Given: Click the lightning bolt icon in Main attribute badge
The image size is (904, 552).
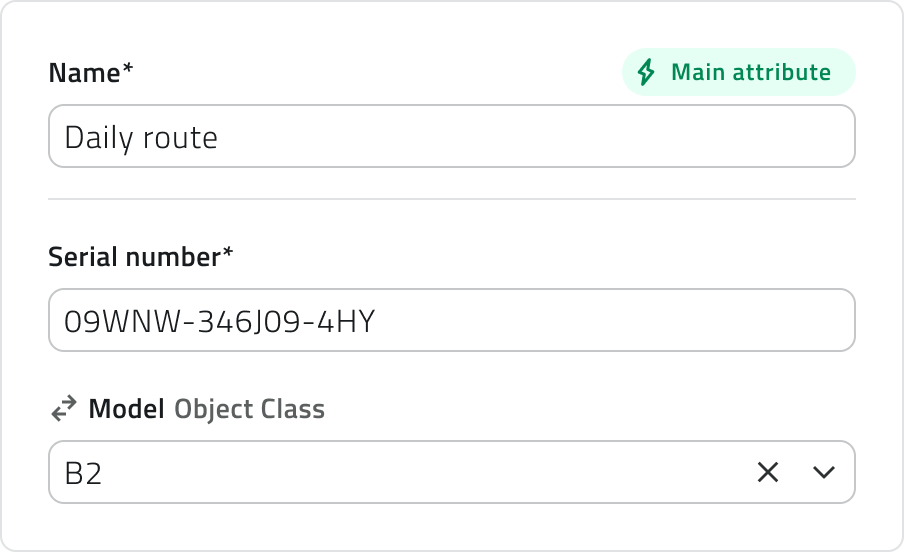Looking at the screenshot, I should pyautogui.click(x=647, y=73).
